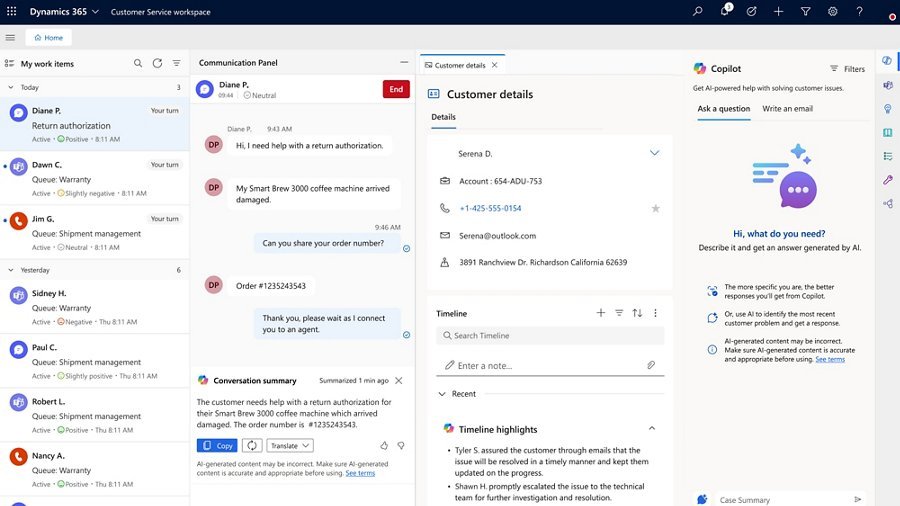Open the help question mark
The image size is (900, 506).
859,11
